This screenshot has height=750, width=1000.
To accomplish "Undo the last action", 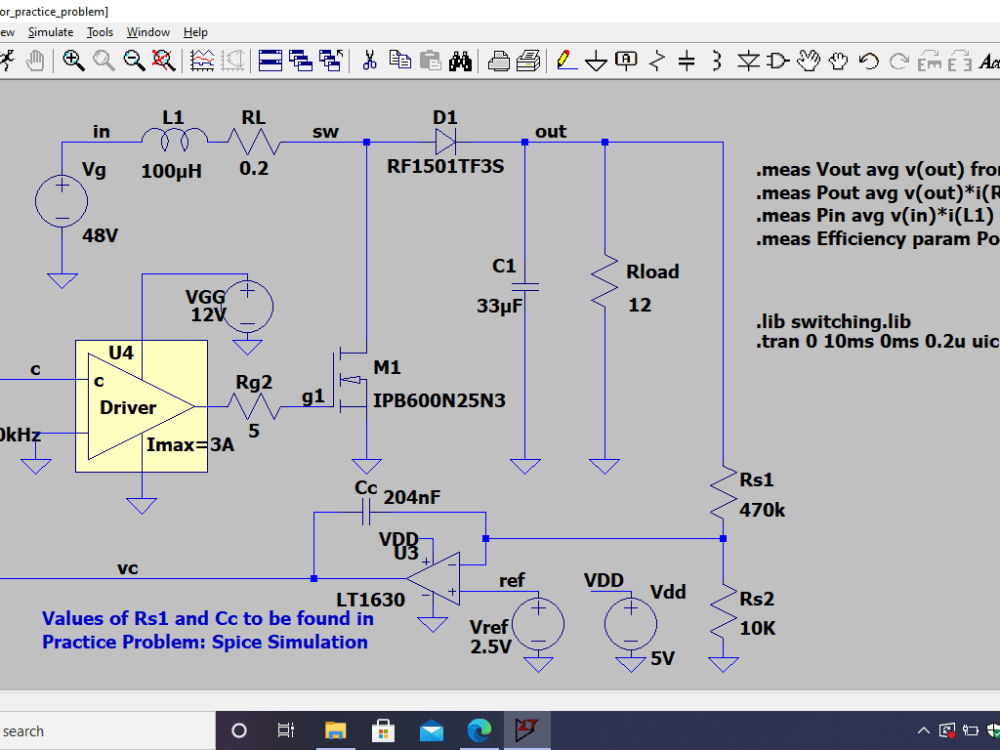I will (867, 60).
